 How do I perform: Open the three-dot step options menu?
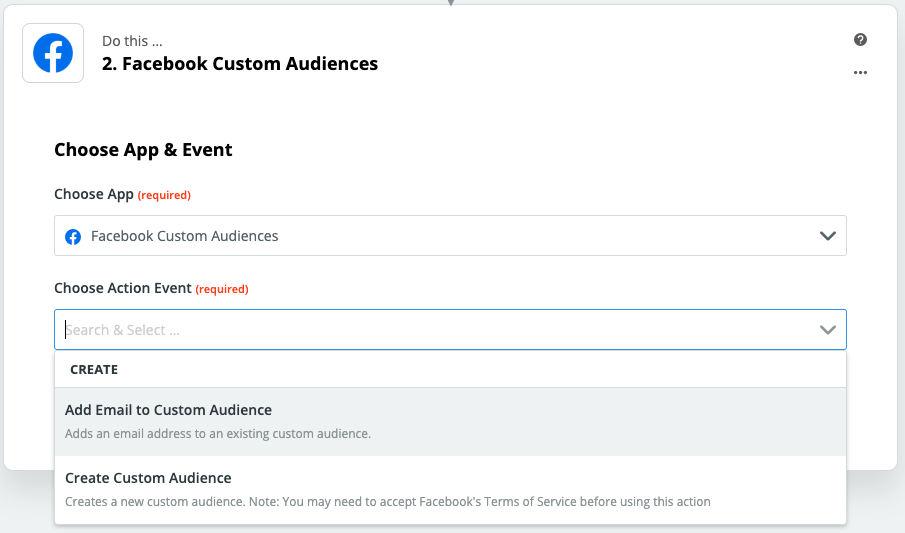[860, 73]
